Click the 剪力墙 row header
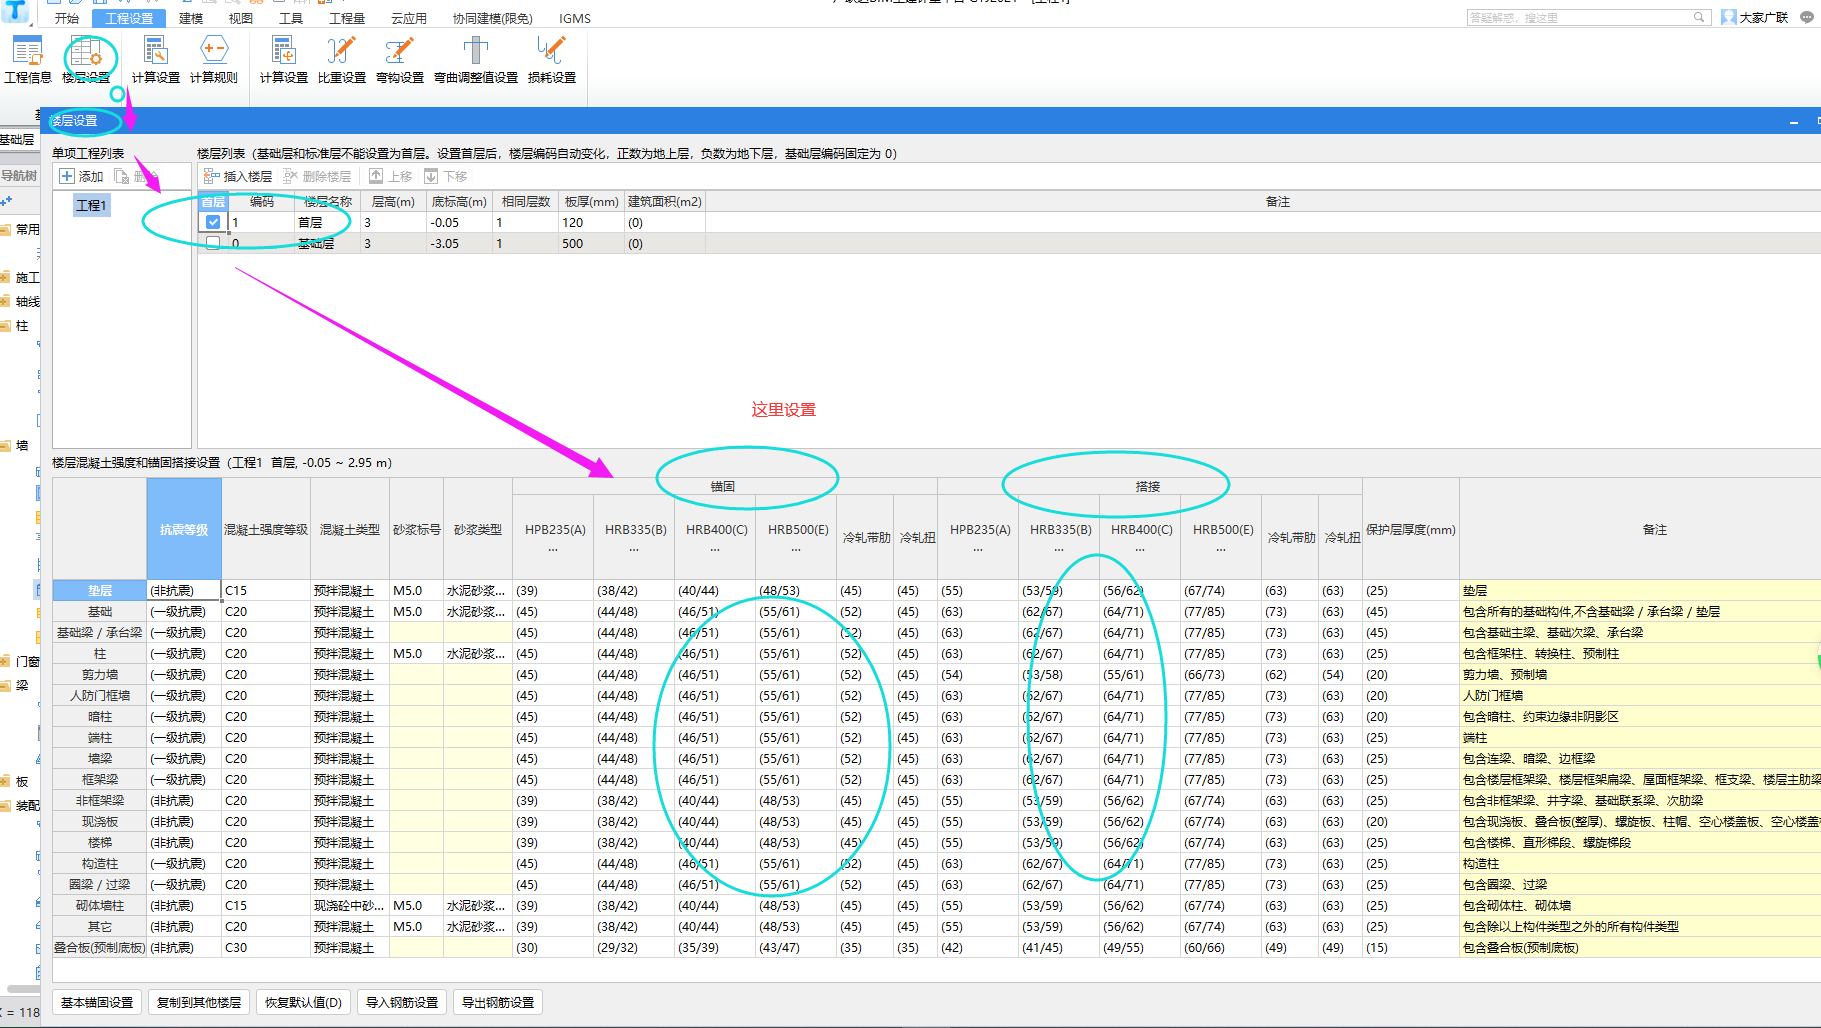This screenshot has height=1028, width=1821. [x=100, y=674]
